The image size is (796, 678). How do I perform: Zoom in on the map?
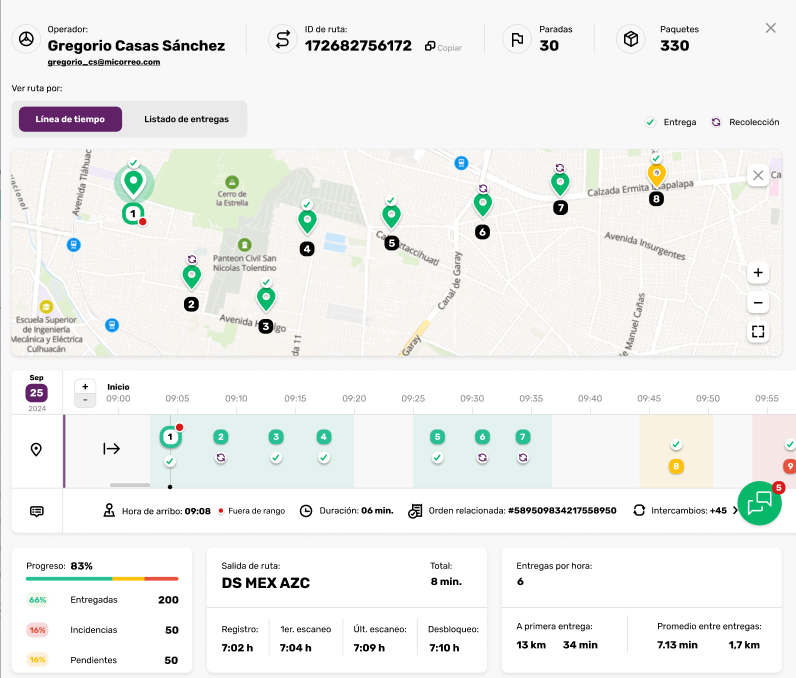point(758,273)
